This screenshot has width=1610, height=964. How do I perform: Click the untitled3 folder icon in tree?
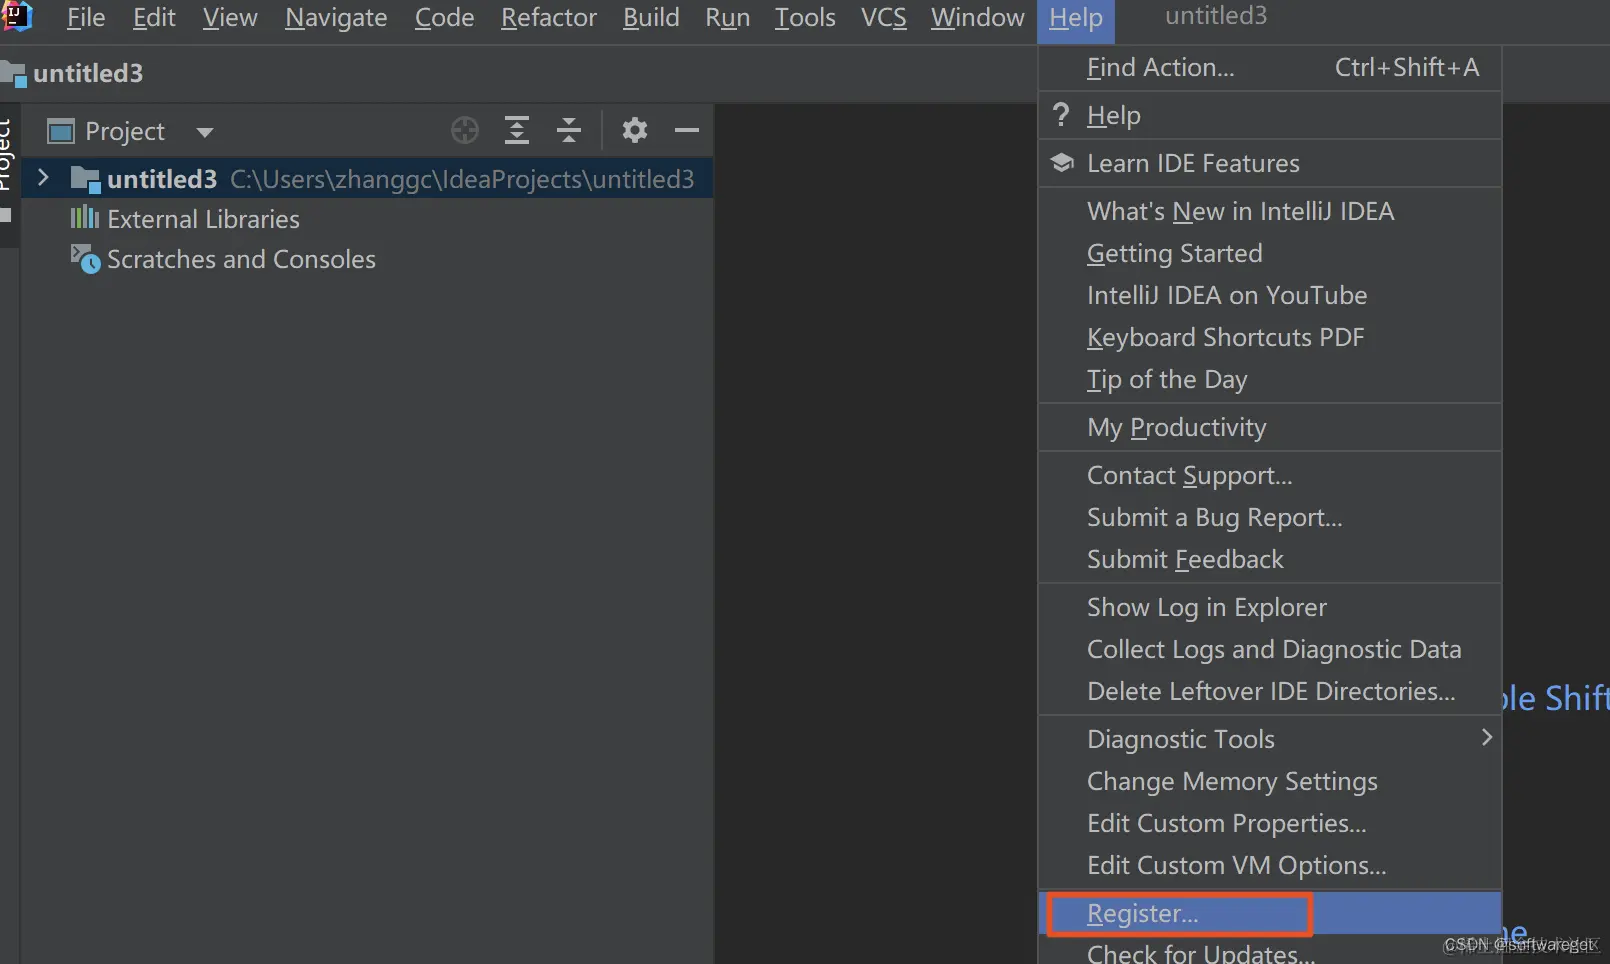pos(85,179)
